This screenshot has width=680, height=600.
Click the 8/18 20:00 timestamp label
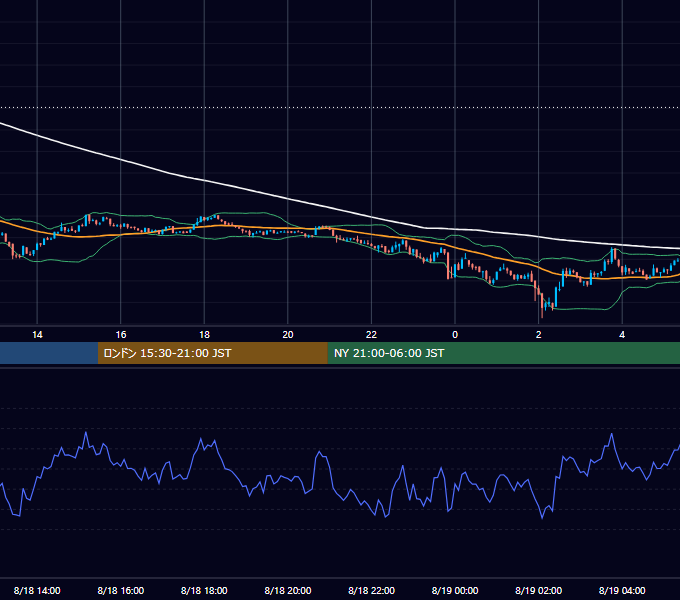pos(288,590)
